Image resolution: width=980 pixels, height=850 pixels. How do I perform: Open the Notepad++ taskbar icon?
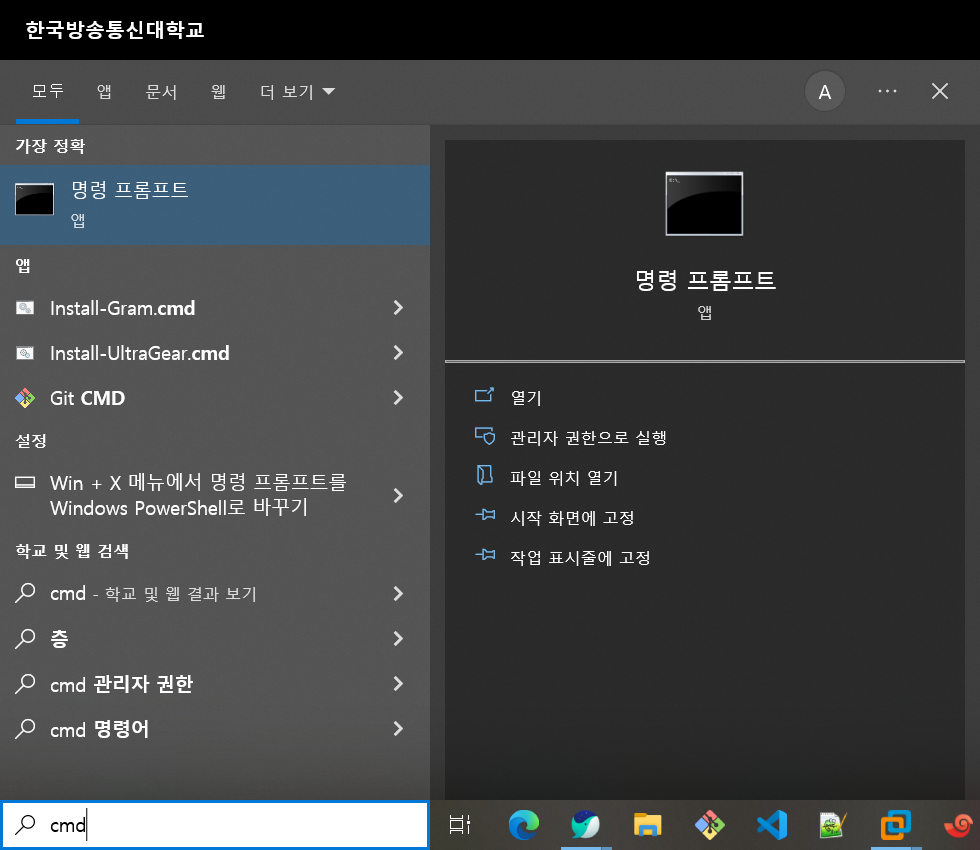pyautogui.click(x=833, y=825)
